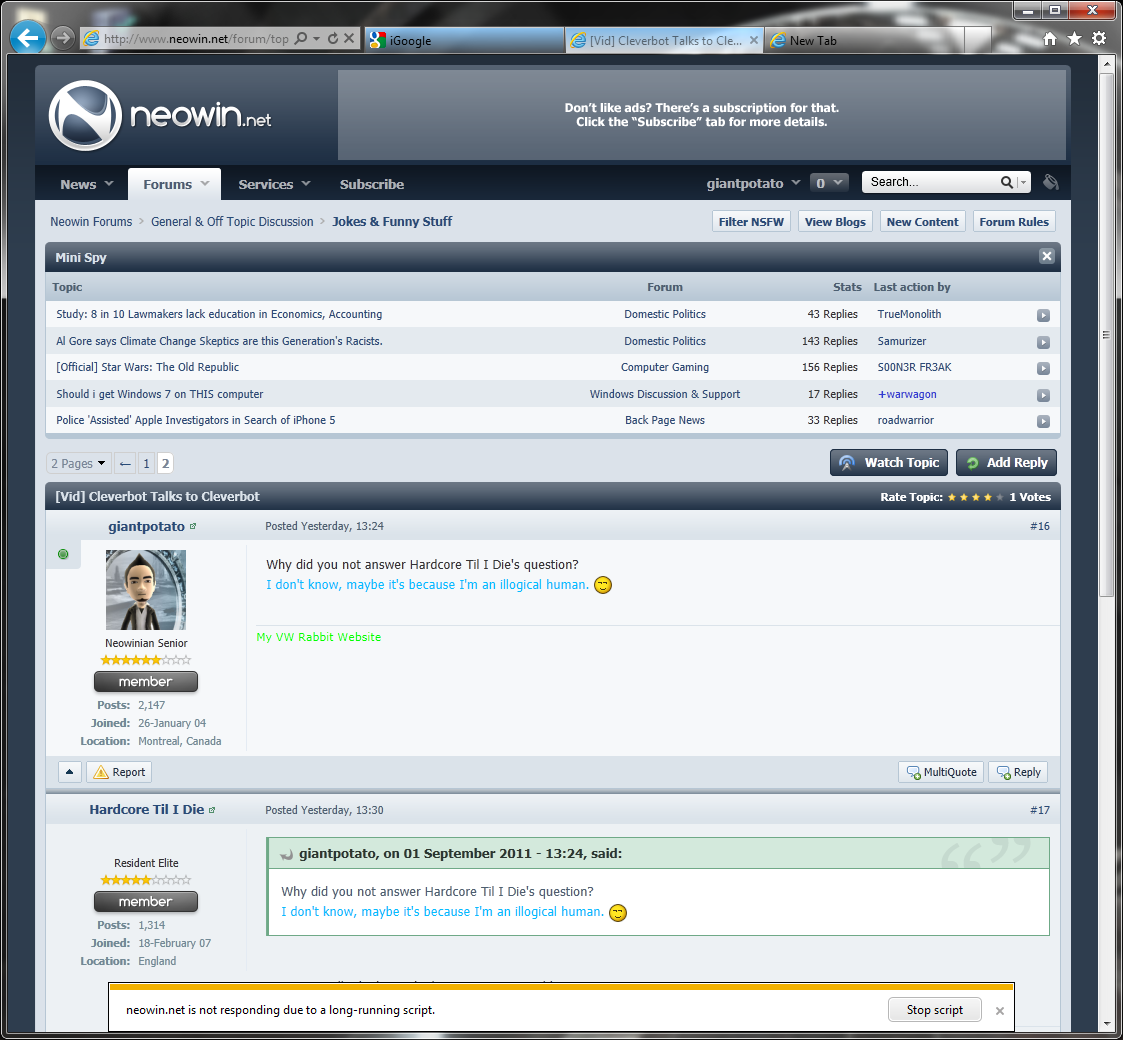Toggle Watch Topic for this thread
The image size is (1123, 1040).
[888, 462]
